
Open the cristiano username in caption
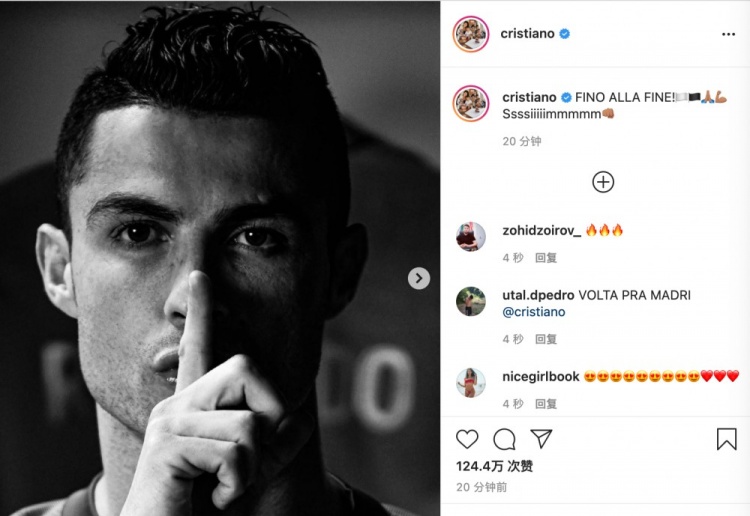click(529, 97)
